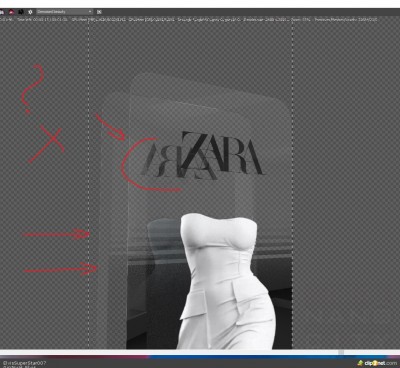This screenshot has height=368, width=400.
Task: Click the horizontal scrollbar thumb below the viewport
Action: pyautogui.click(x=341, y=352)
